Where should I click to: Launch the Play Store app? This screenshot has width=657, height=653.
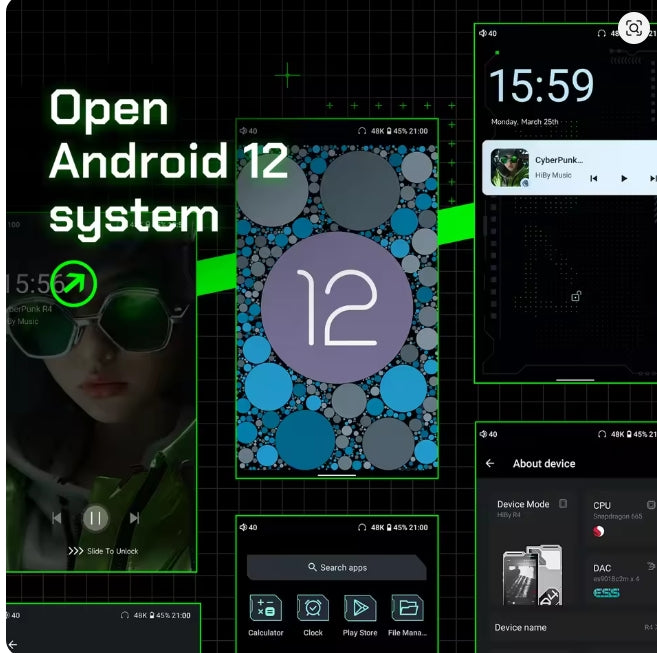point(360,608)
